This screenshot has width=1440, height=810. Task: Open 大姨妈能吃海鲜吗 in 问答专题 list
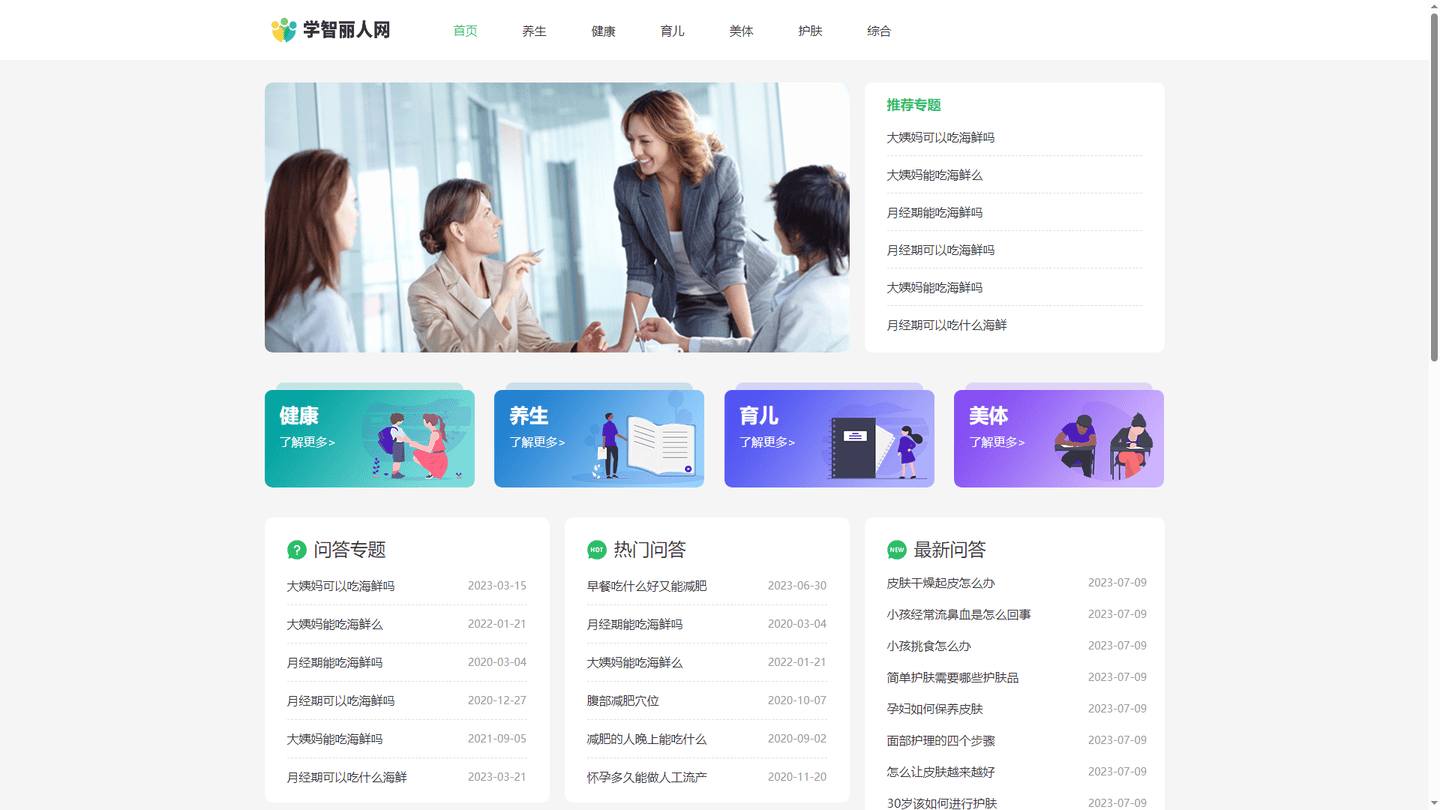click(x=334, y=739)
